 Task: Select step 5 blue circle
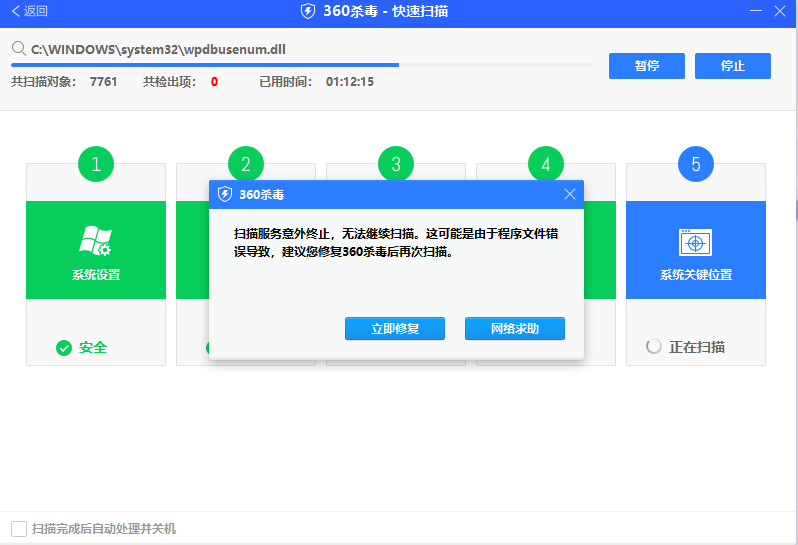[696, 165]
